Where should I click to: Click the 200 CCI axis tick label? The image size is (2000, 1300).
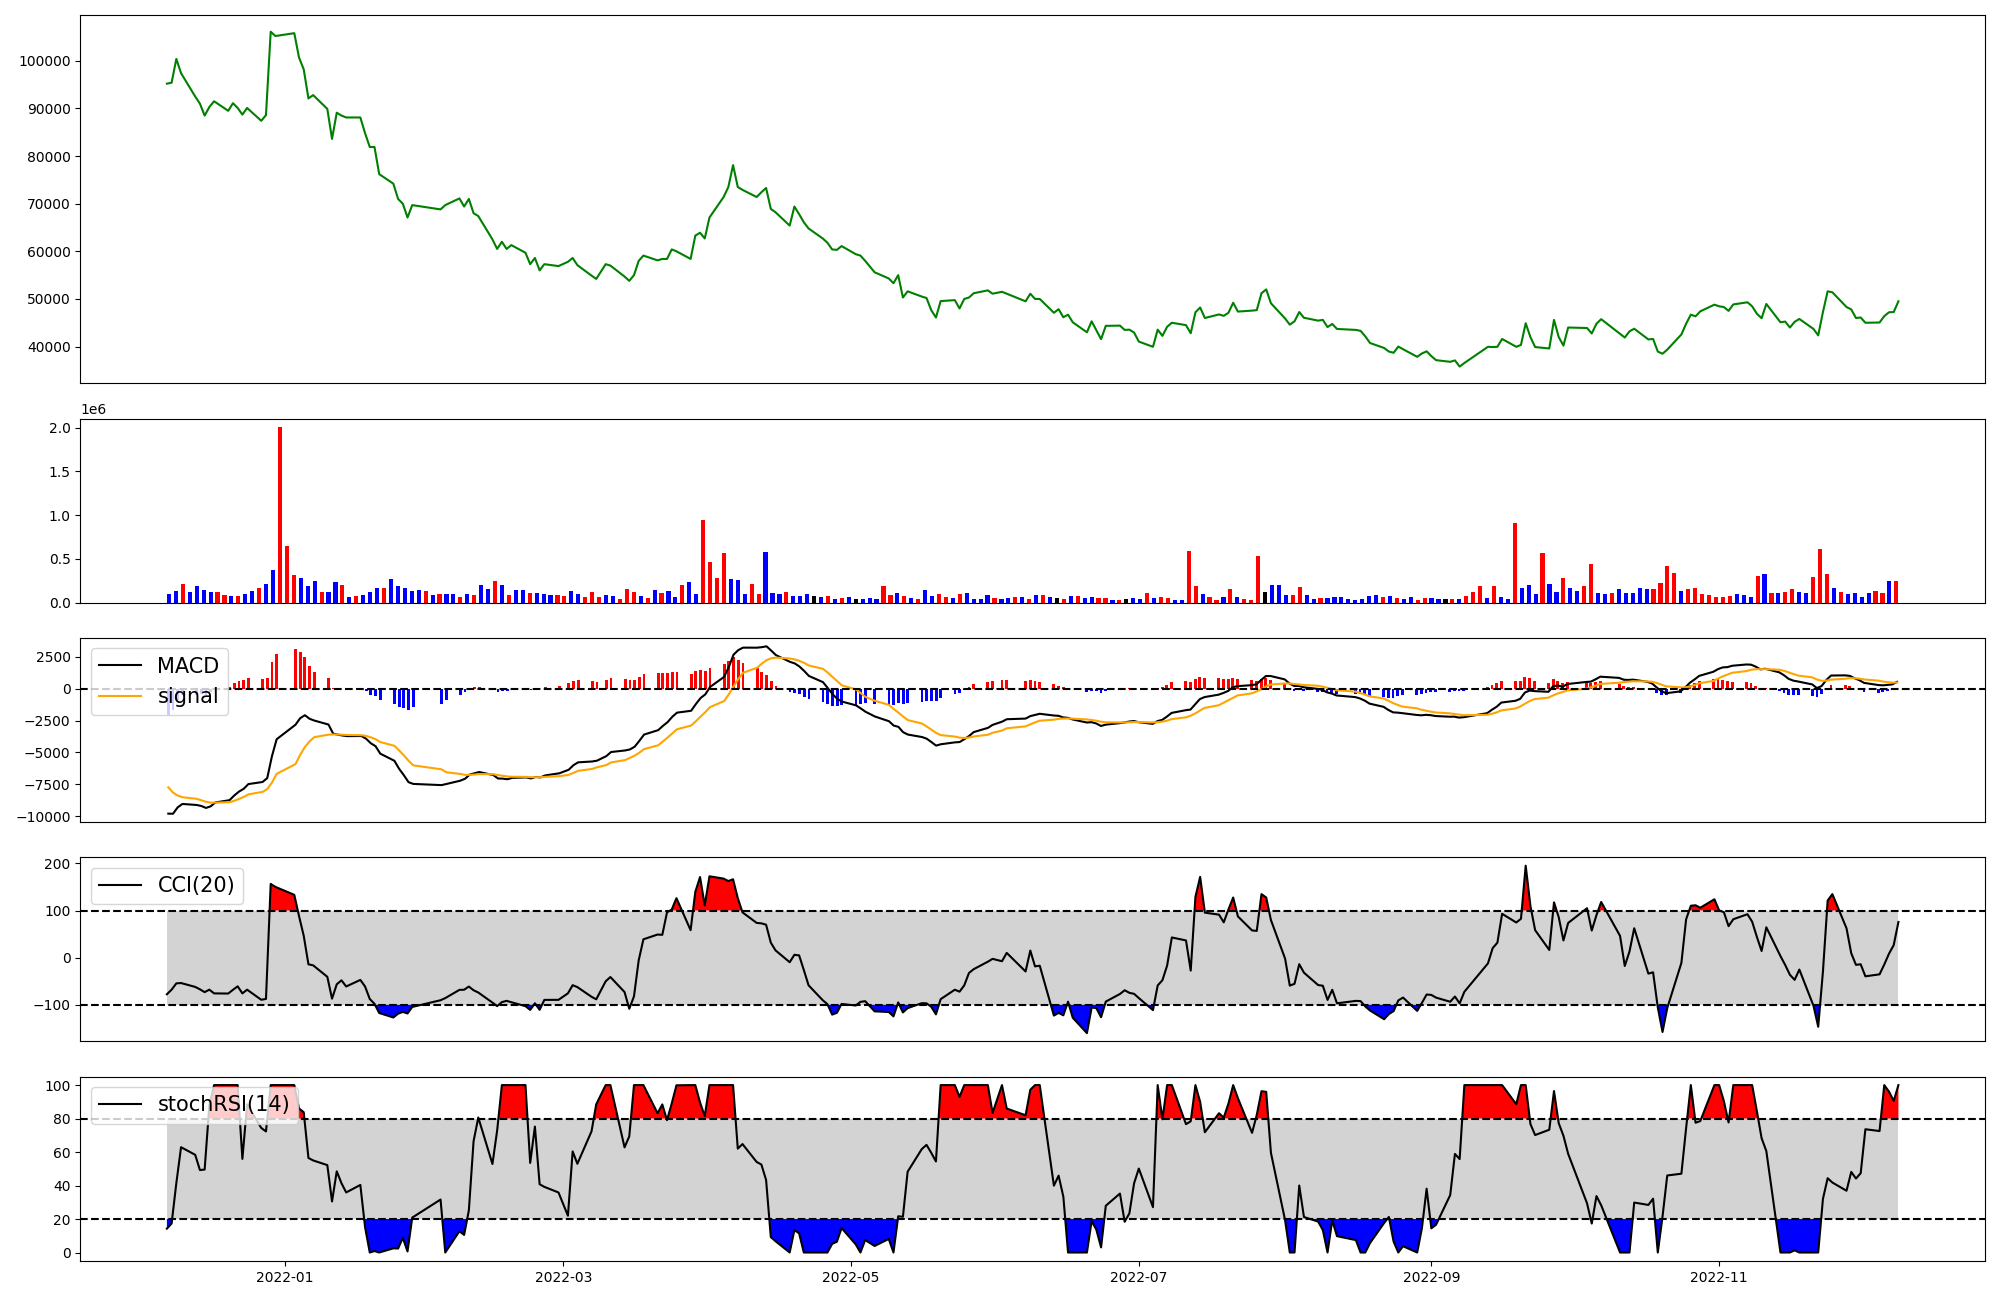click(x=58, y=864)
